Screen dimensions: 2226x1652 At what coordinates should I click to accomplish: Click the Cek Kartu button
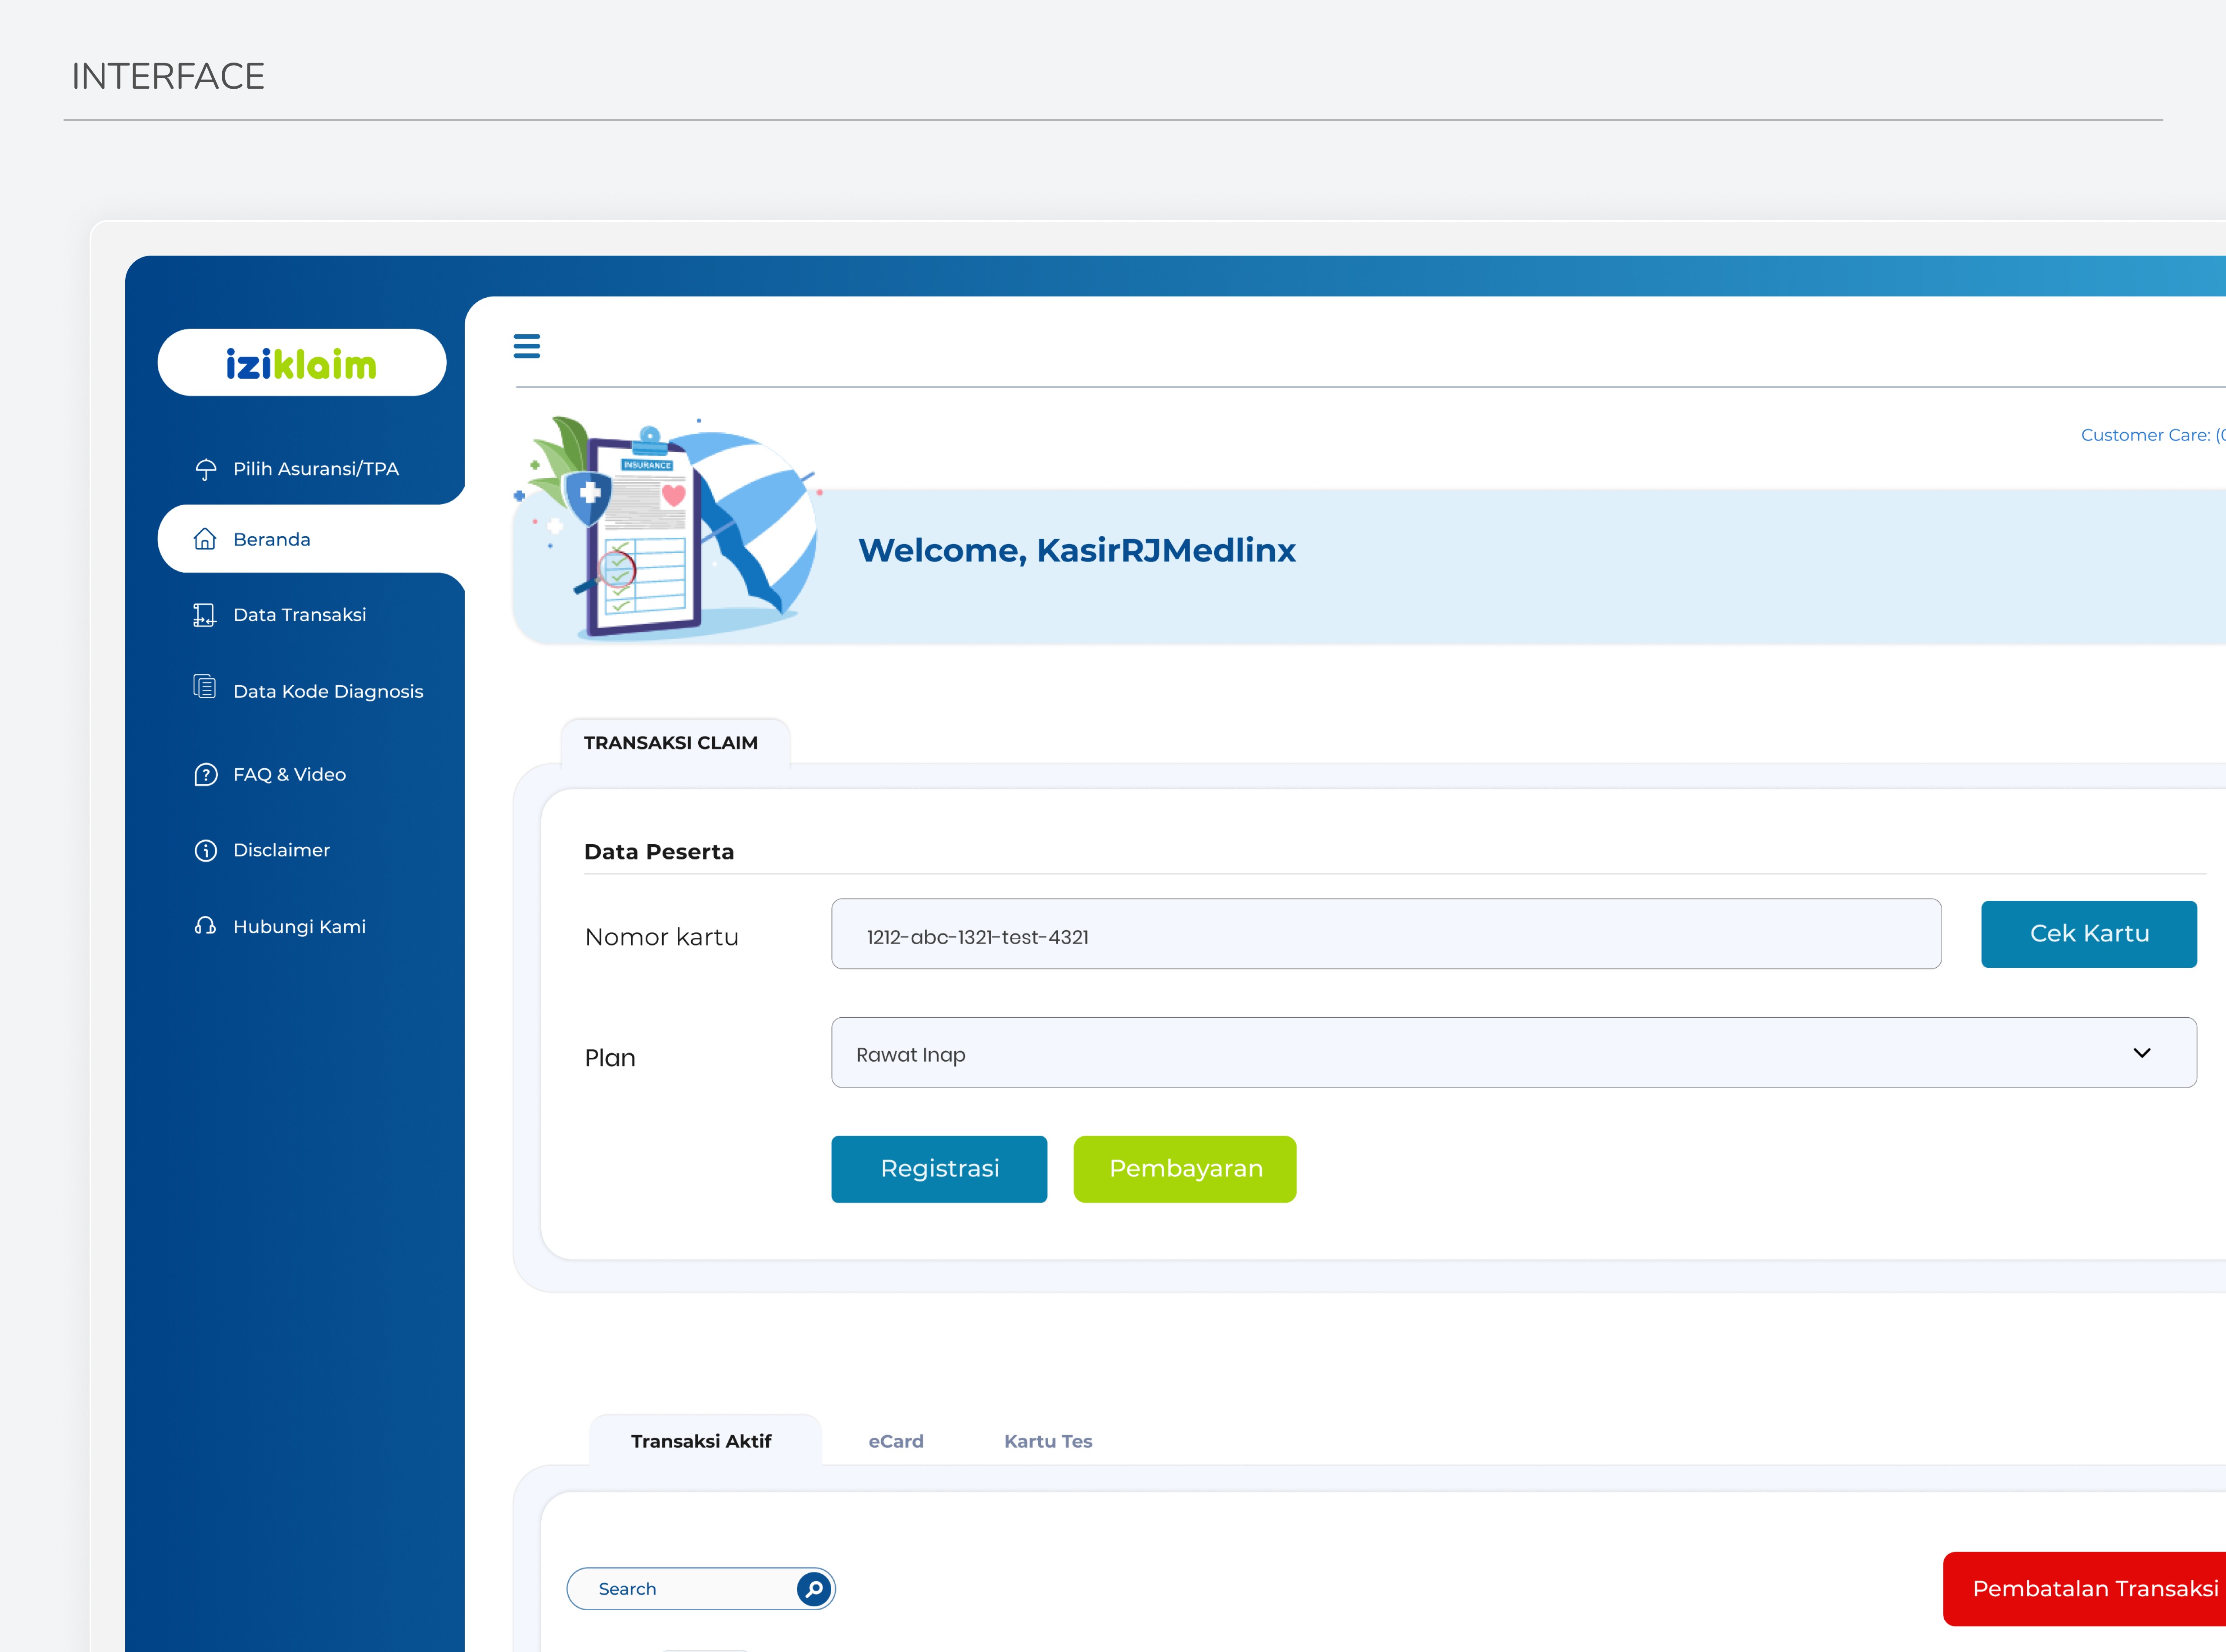pos(2089,934)
